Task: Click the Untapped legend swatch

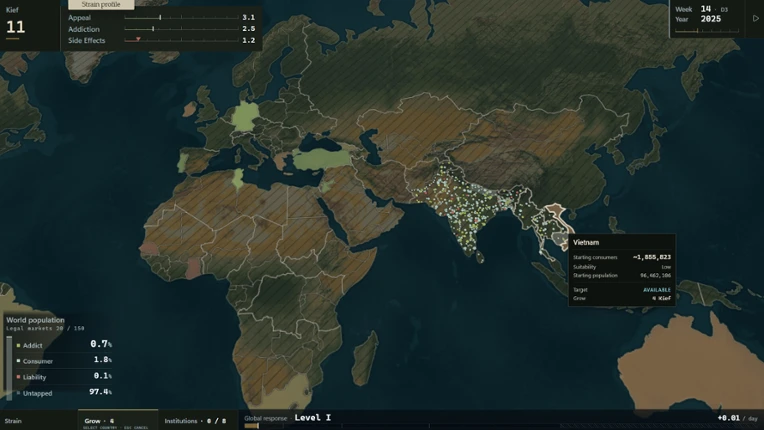Action: (19, 393)
